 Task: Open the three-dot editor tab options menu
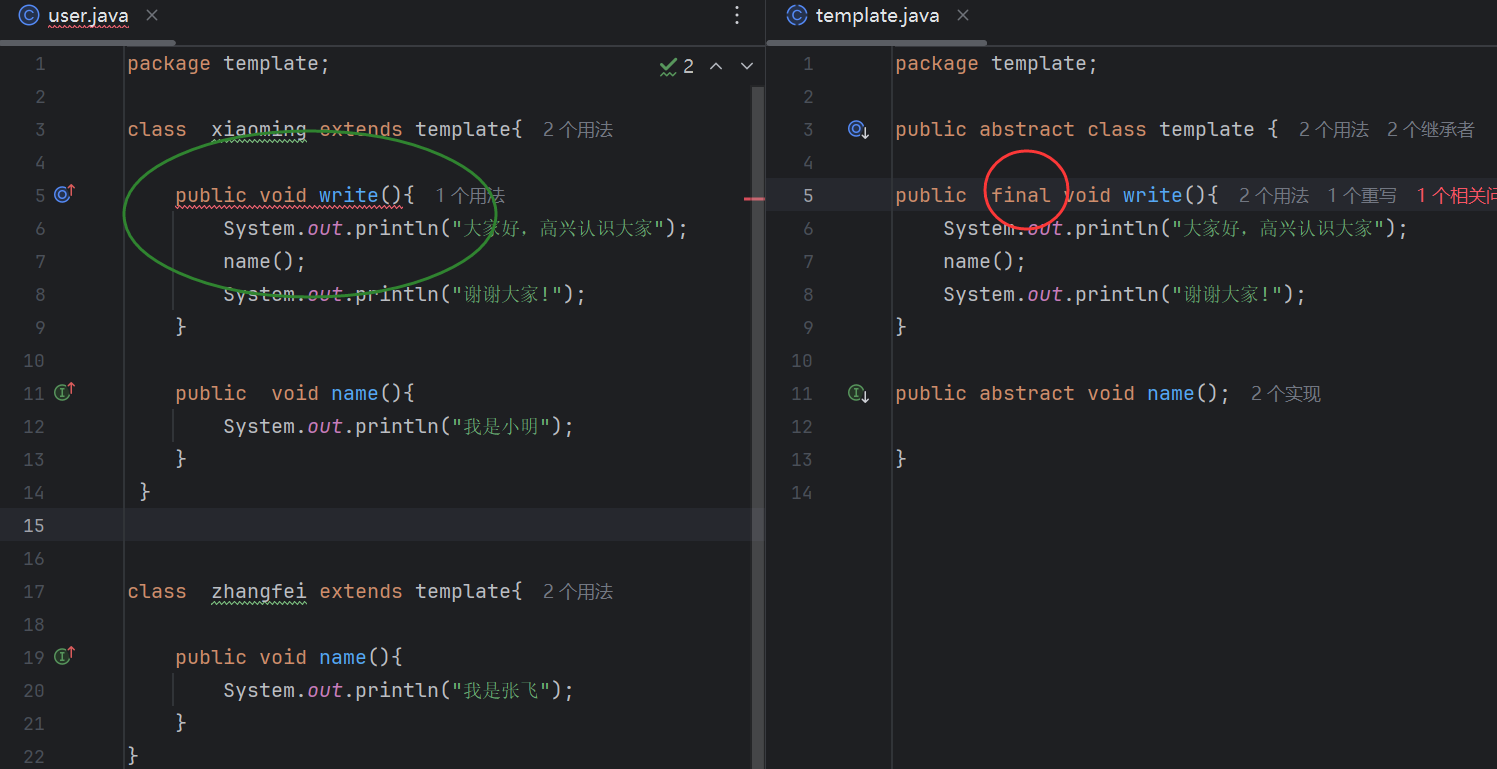737,16
